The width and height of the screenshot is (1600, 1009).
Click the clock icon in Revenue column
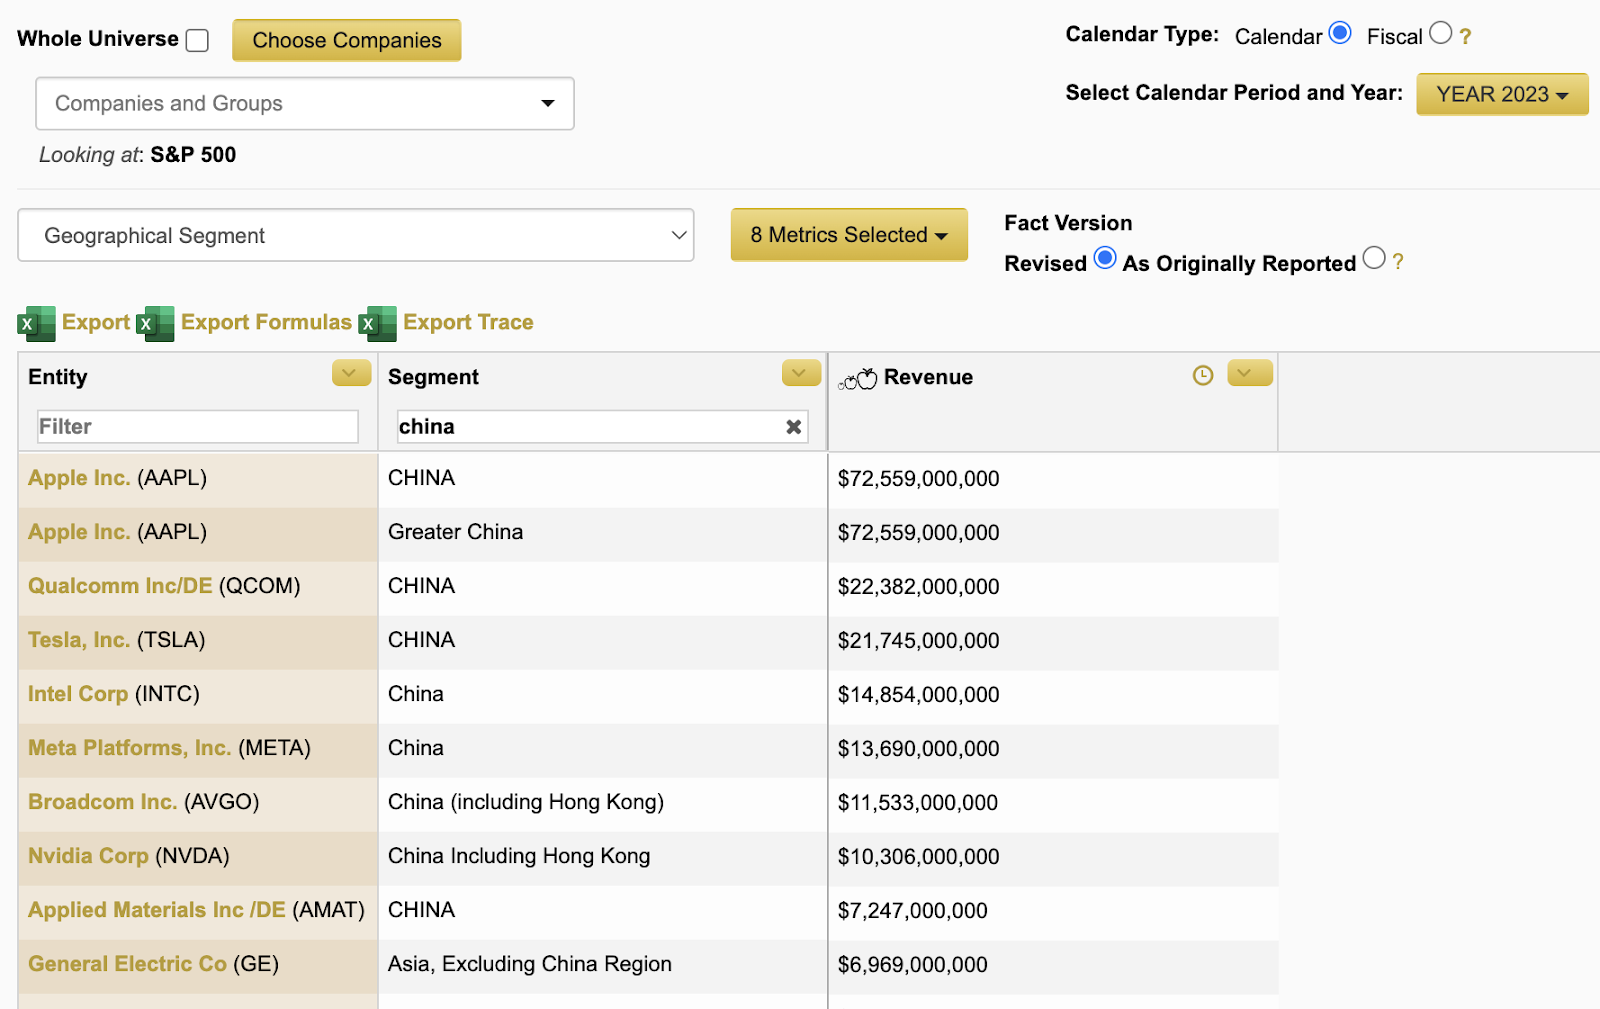coord(1203,375)
